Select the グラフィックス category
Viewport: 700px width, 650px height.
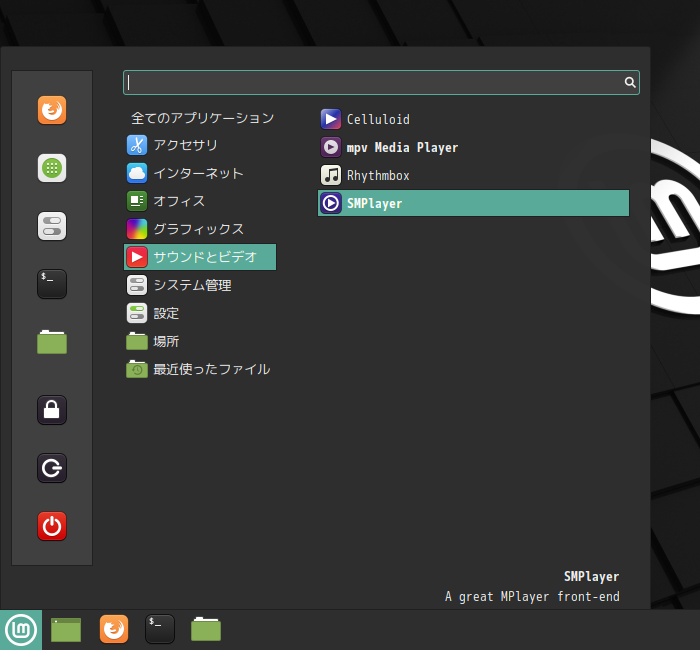click(200, 229)
